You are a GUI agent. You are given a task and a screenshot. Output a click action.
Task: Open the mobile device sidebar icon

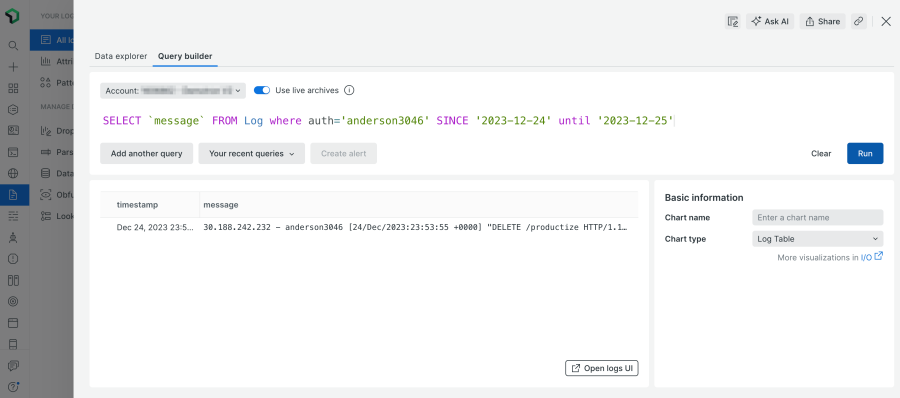[x=13, y=344]
